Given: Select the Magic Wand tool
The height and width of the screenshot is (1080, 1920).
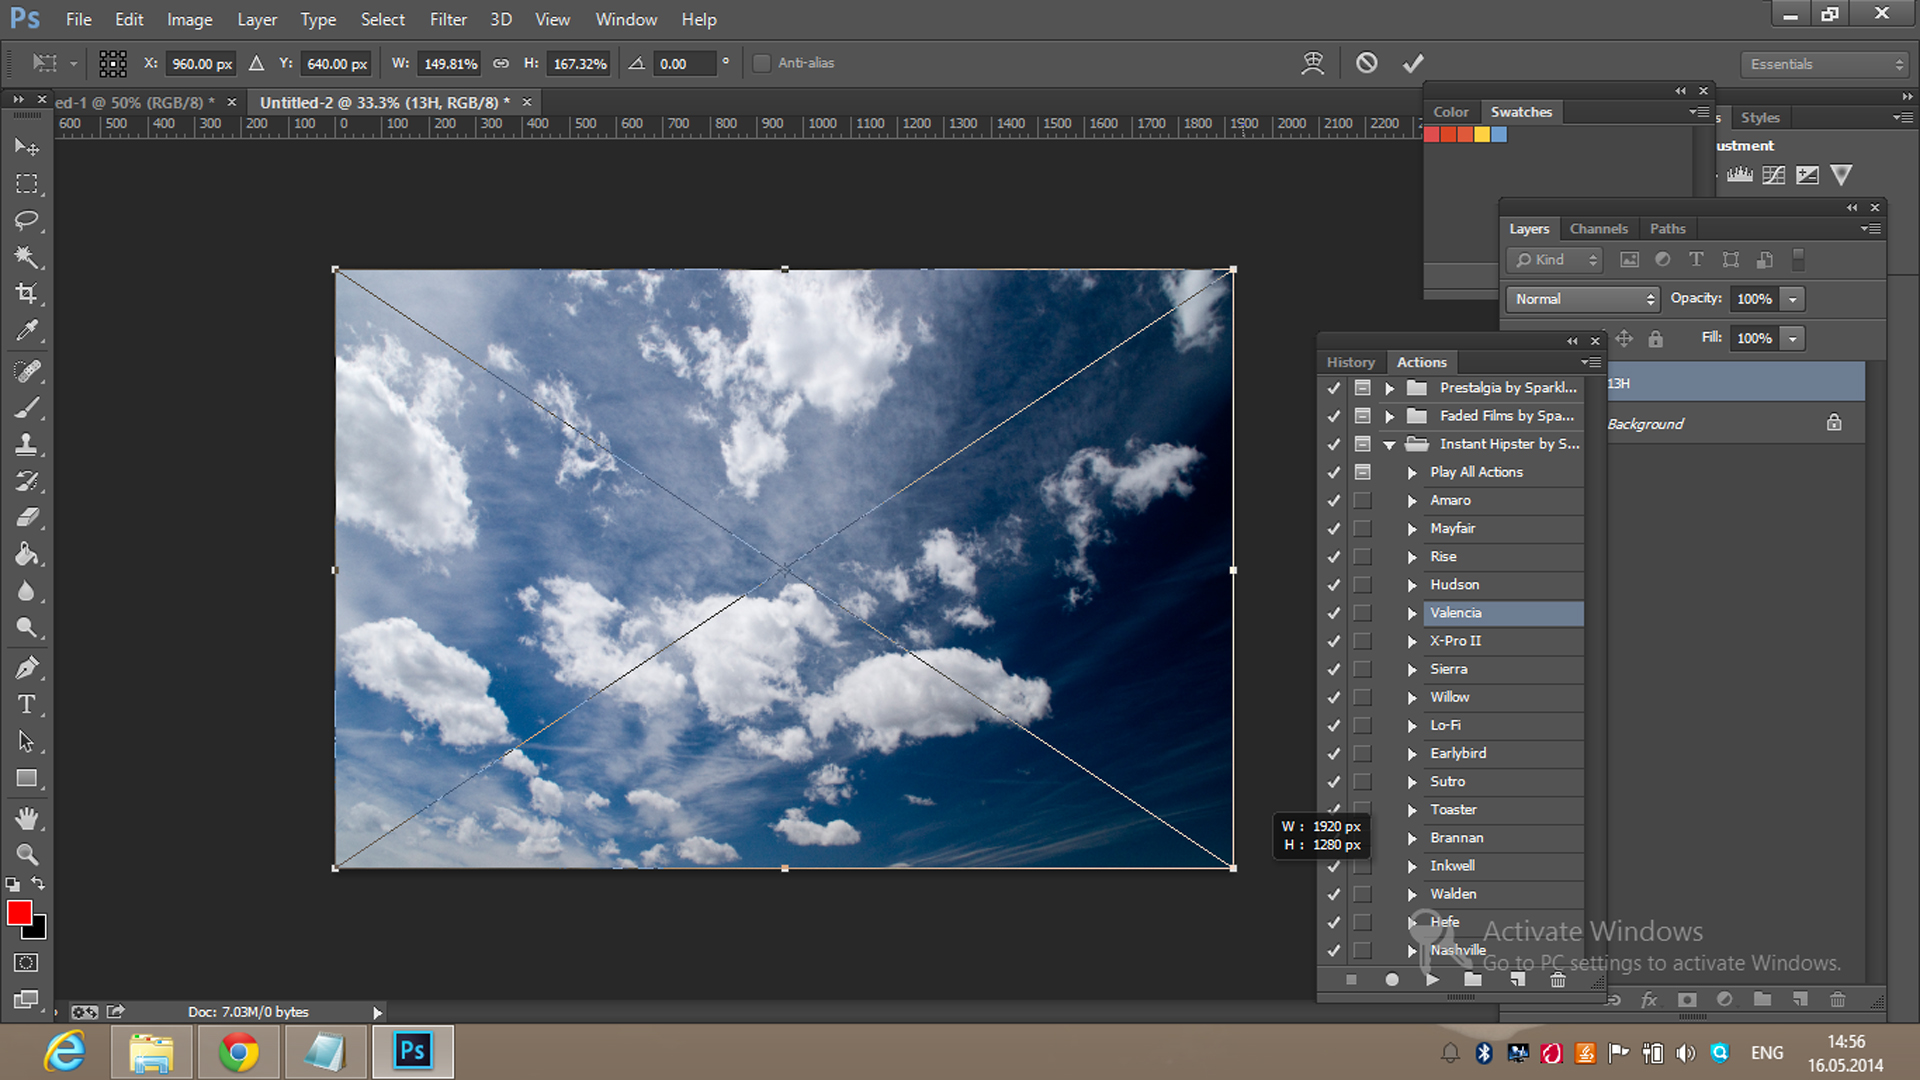Looking at the screenshot, I should pyautogui.click(x=27, y=257).
